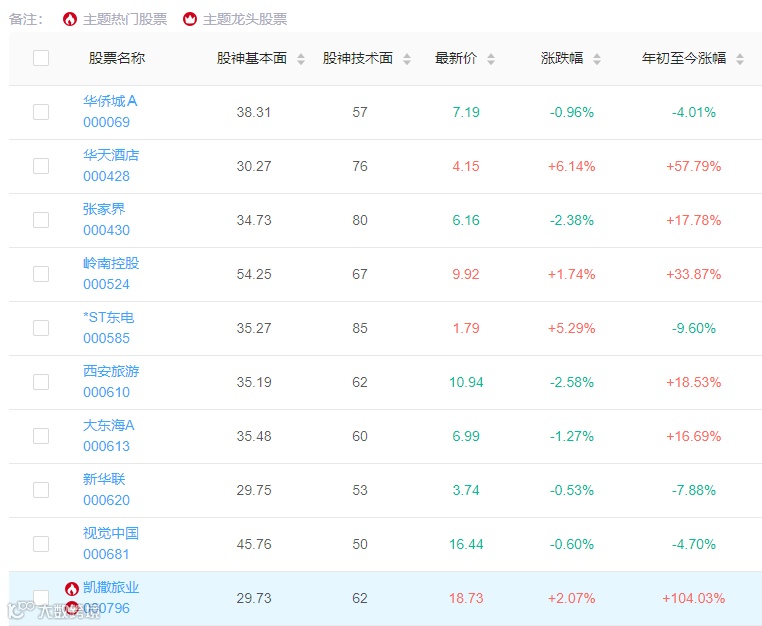This screenshot has width=762, height=626.
Task: Click the latest price 10.94
Action: 466,382
